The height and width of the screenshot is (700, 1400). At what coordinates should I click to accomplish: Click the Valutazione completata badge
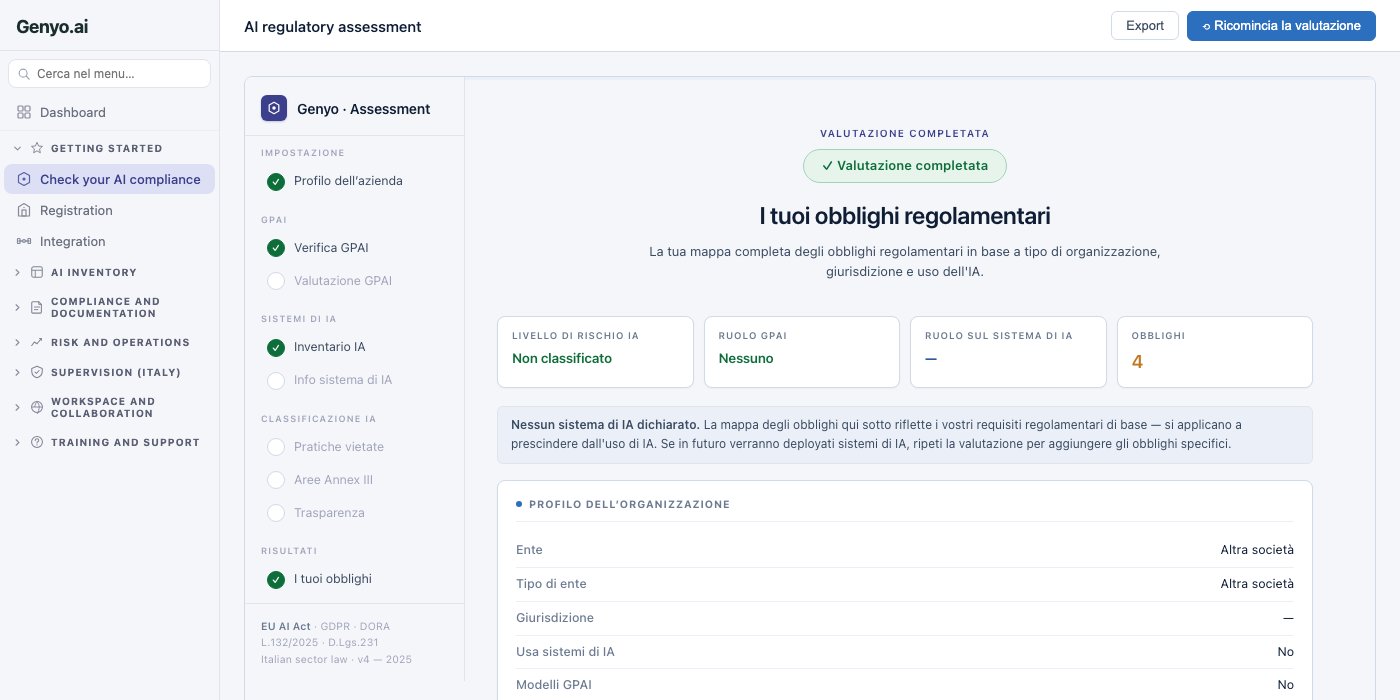[x=905, y=166]
